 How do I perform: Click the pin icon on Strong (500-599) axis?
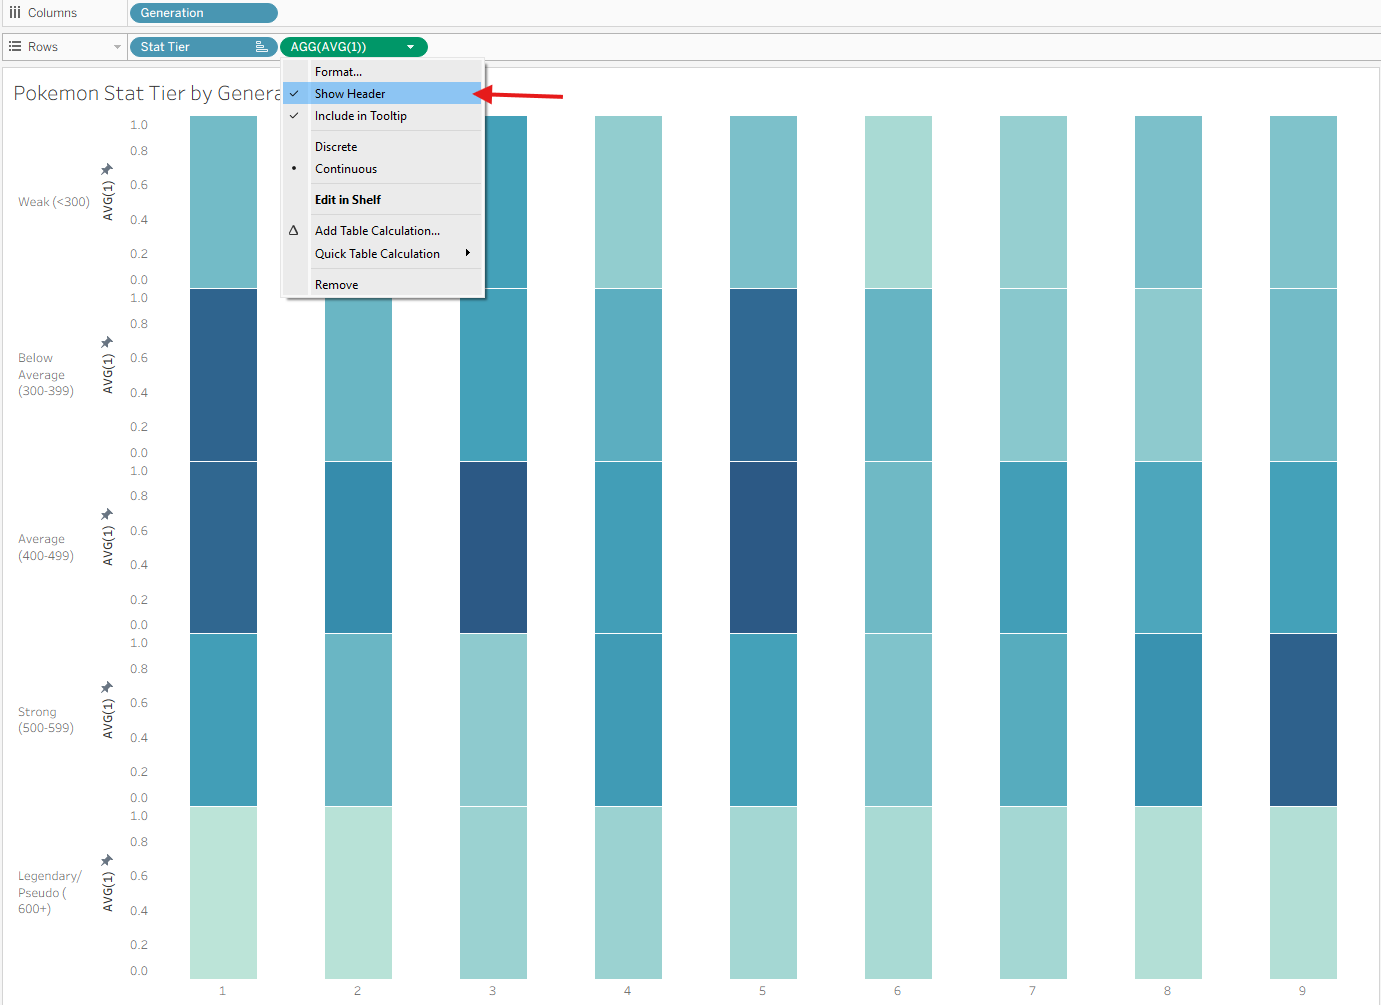tap(107, 687)
